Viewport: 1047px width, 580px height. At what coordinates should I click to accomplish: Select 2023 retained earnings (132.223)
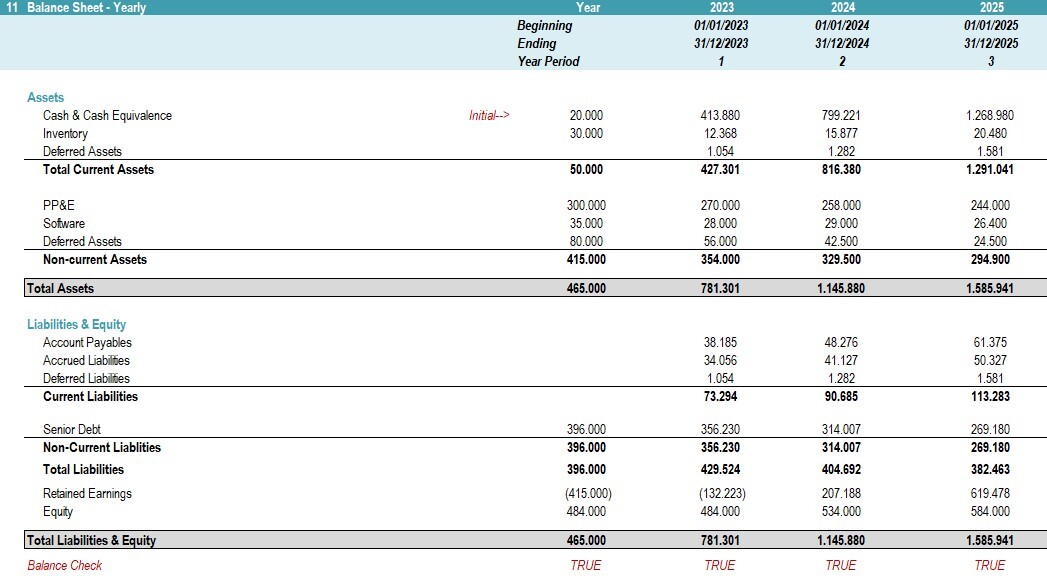click(722, 493)
